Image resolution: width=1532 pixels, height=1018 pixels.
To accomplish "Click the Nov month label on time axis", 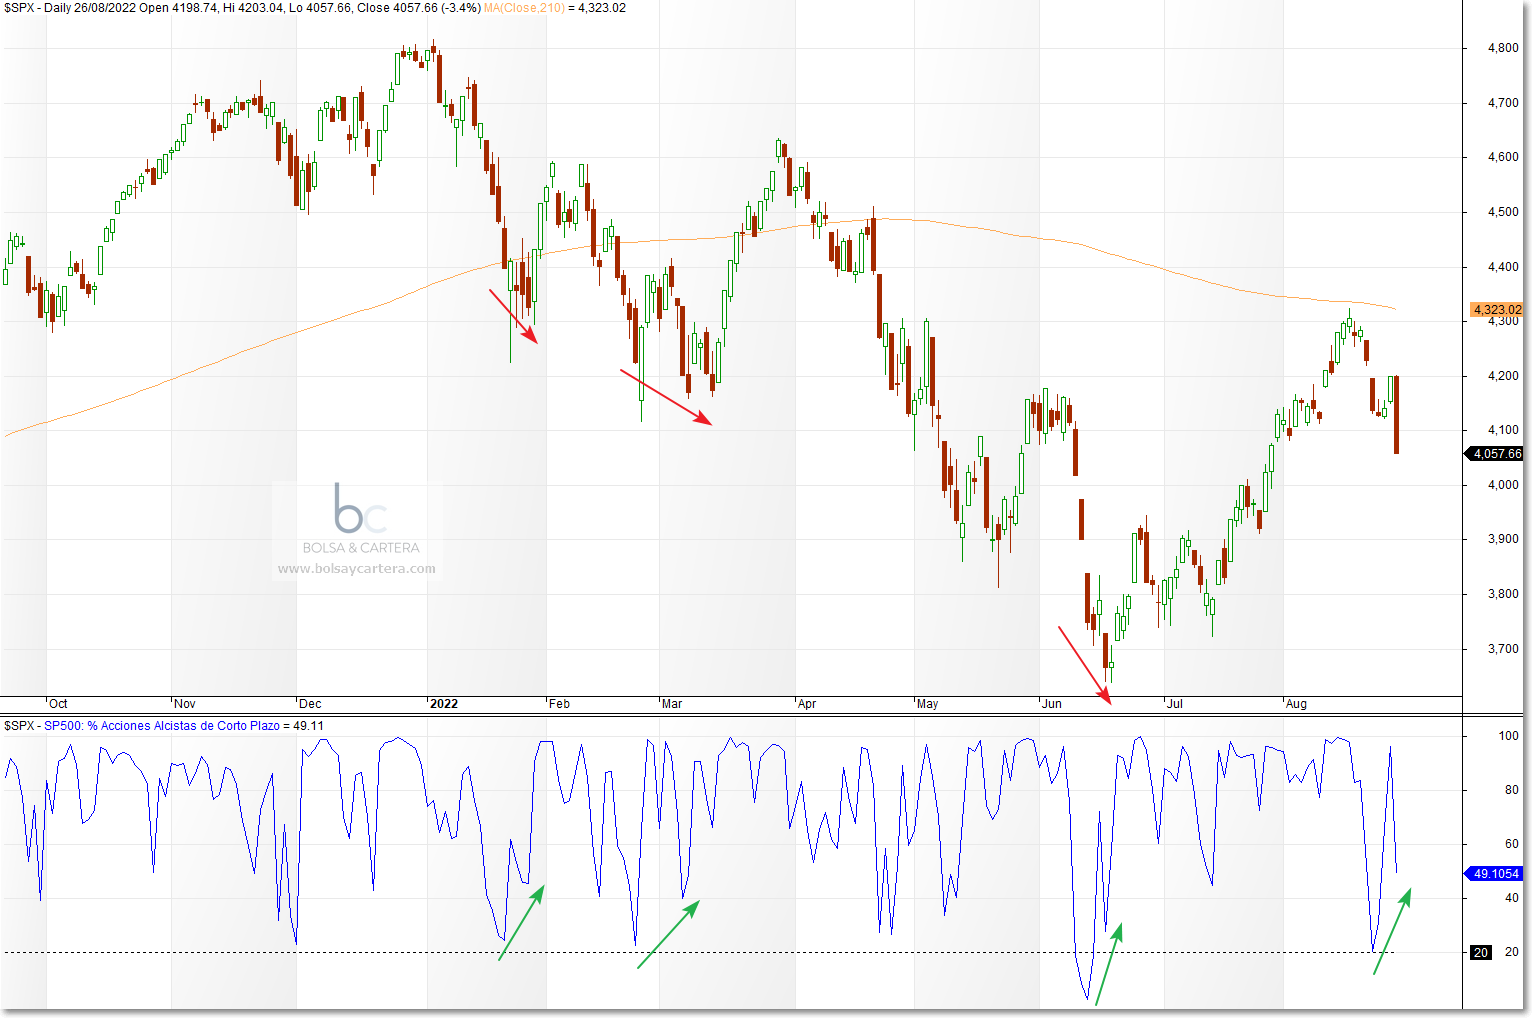I will (185, 704).
